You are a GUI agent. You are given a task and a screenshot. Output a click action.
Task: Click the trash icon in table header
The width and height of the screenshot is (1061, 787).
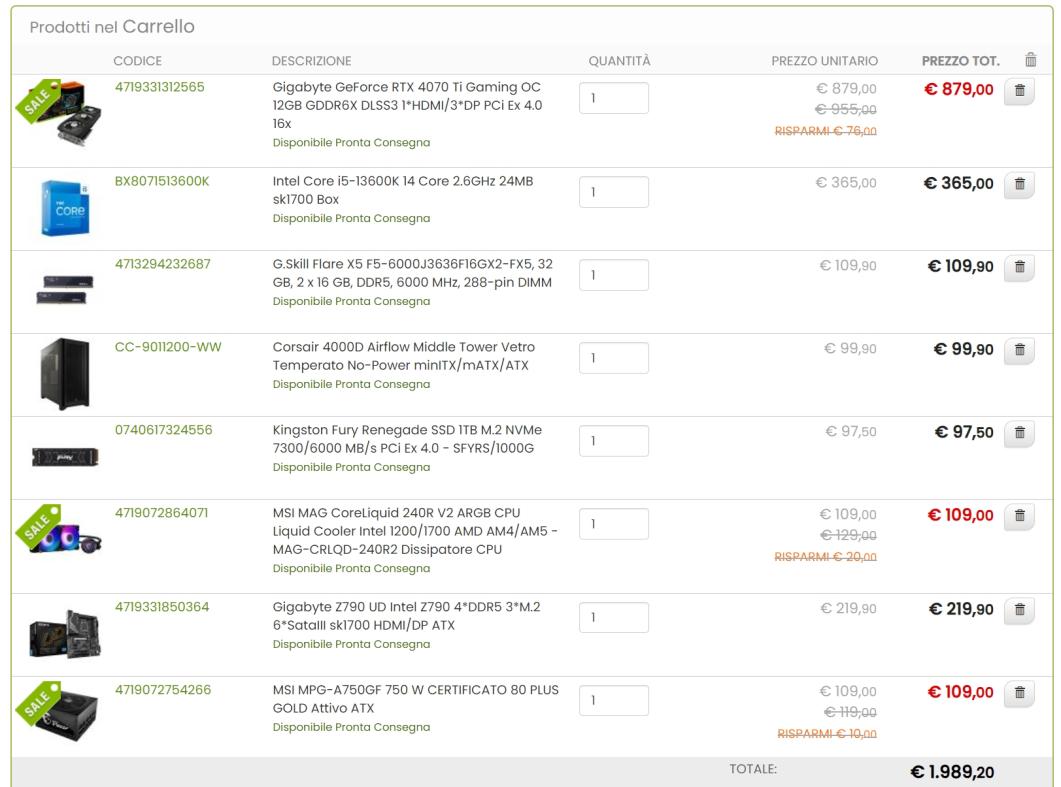pos(1030,61)
